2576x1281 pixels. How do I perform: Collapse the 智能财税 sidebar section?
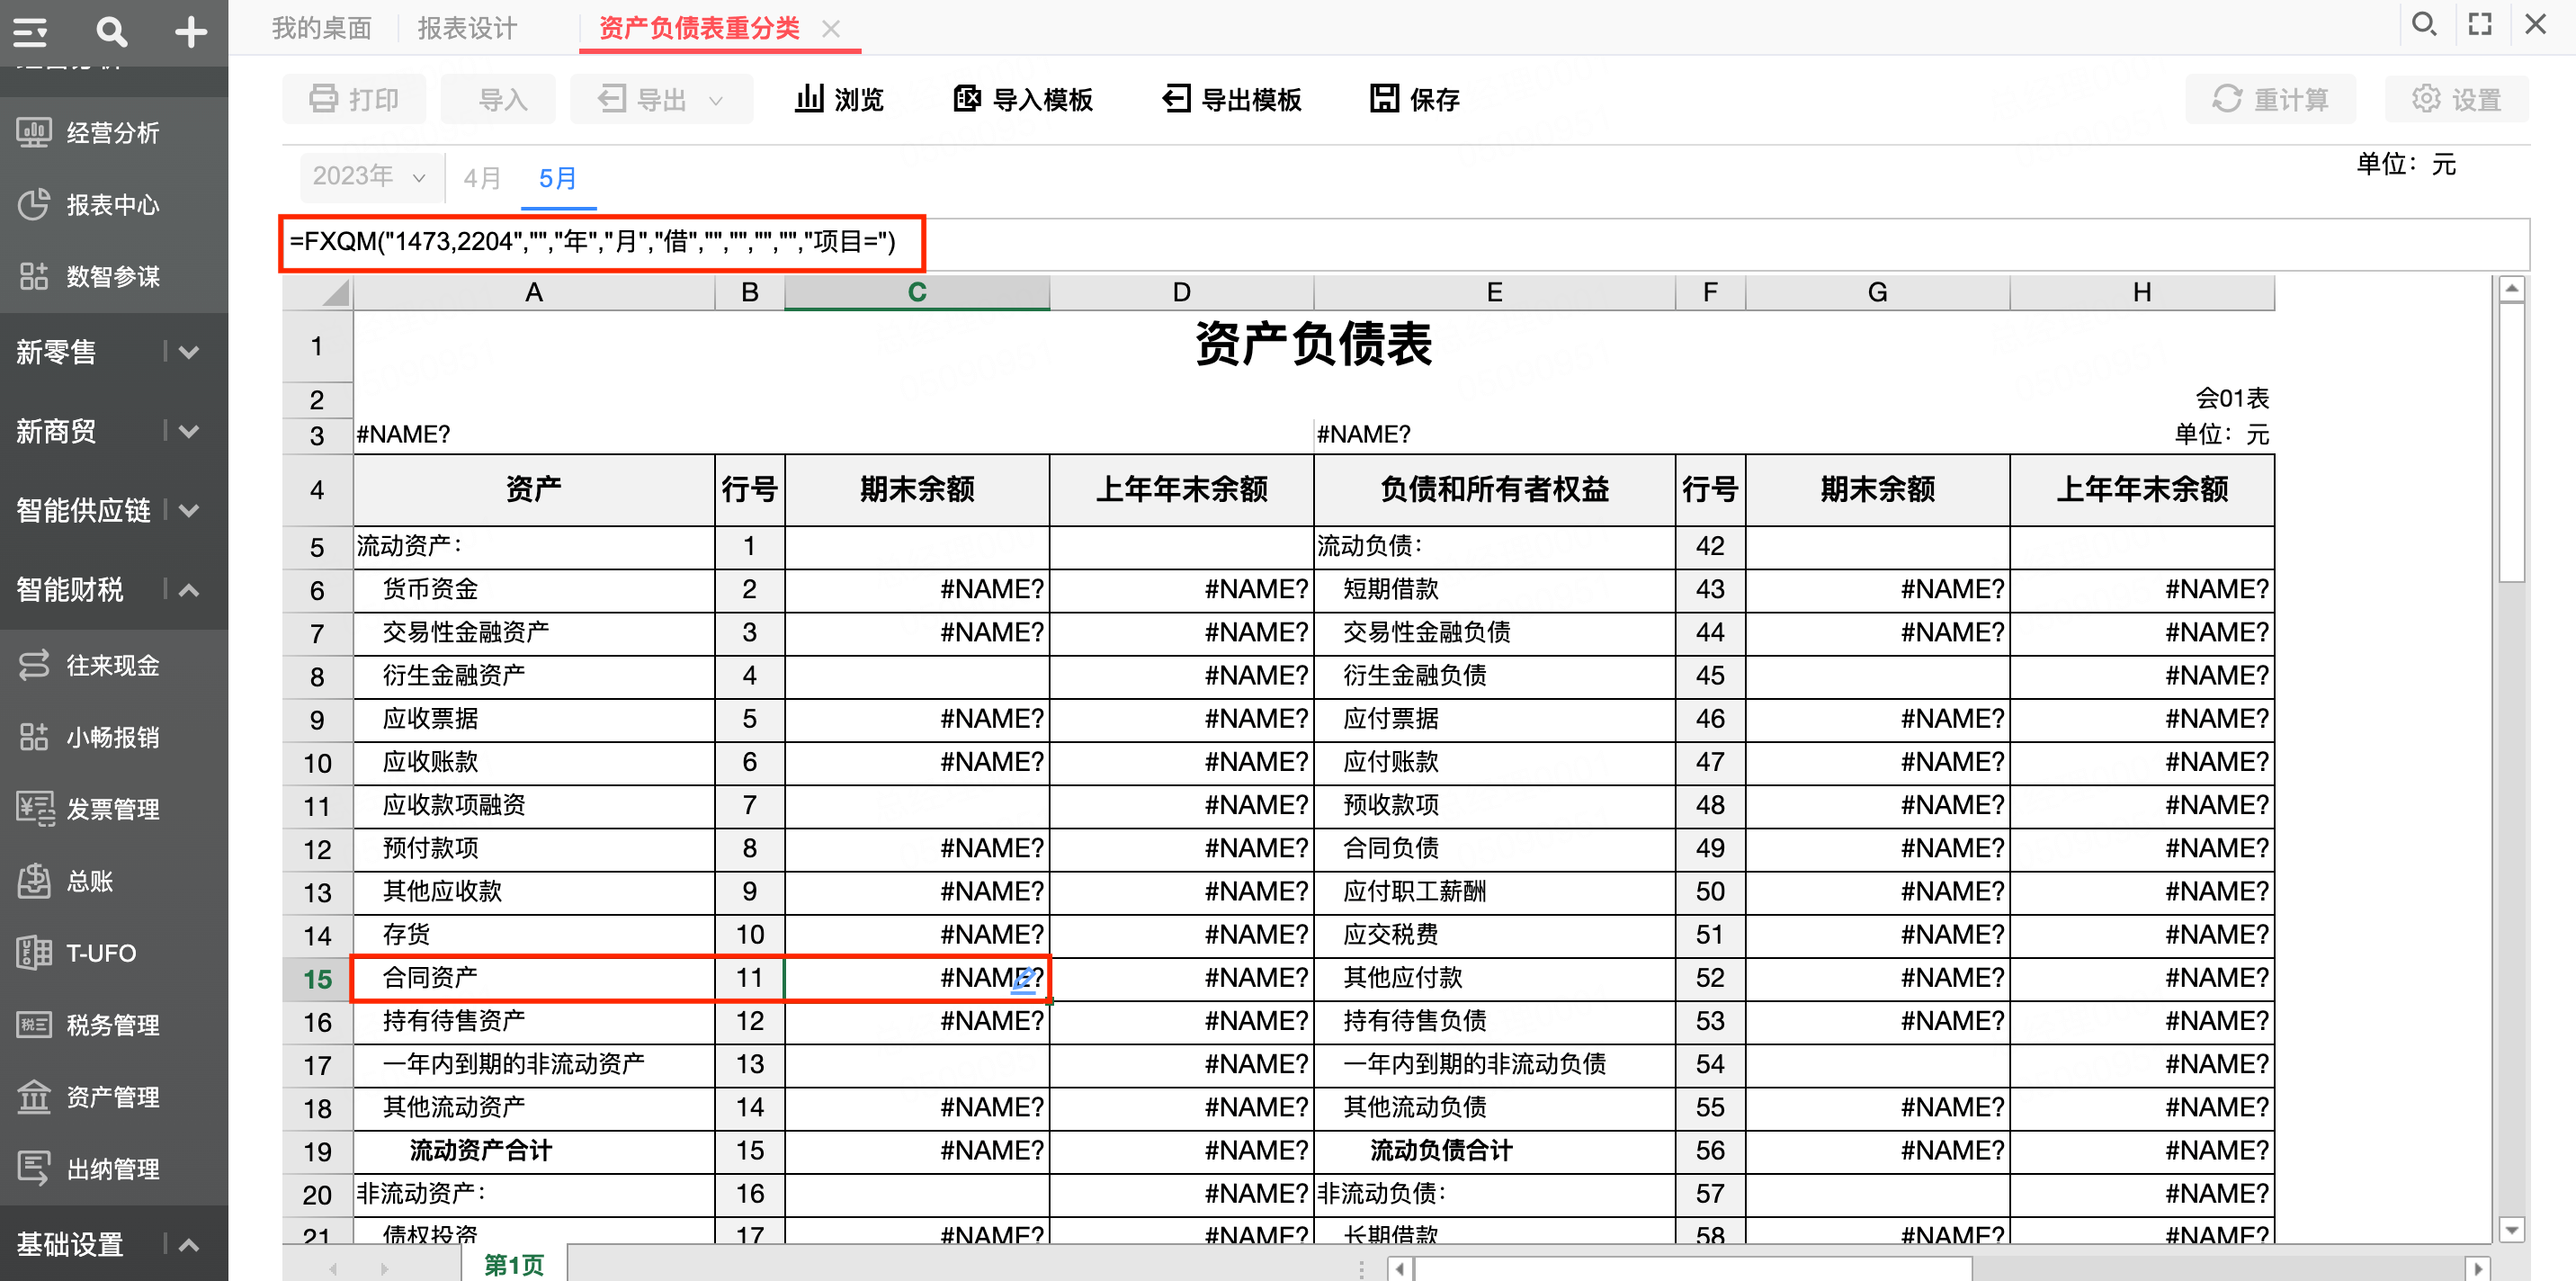[x=189, y=590]
